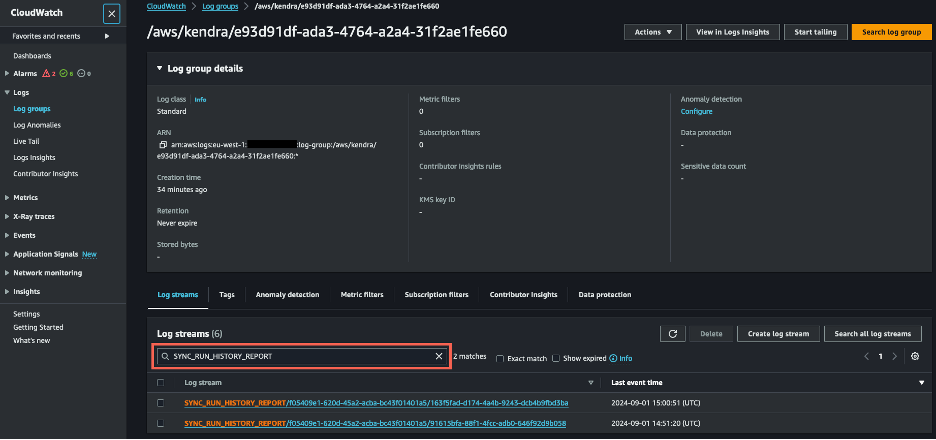Clear the log stream search text

[439, 356]
